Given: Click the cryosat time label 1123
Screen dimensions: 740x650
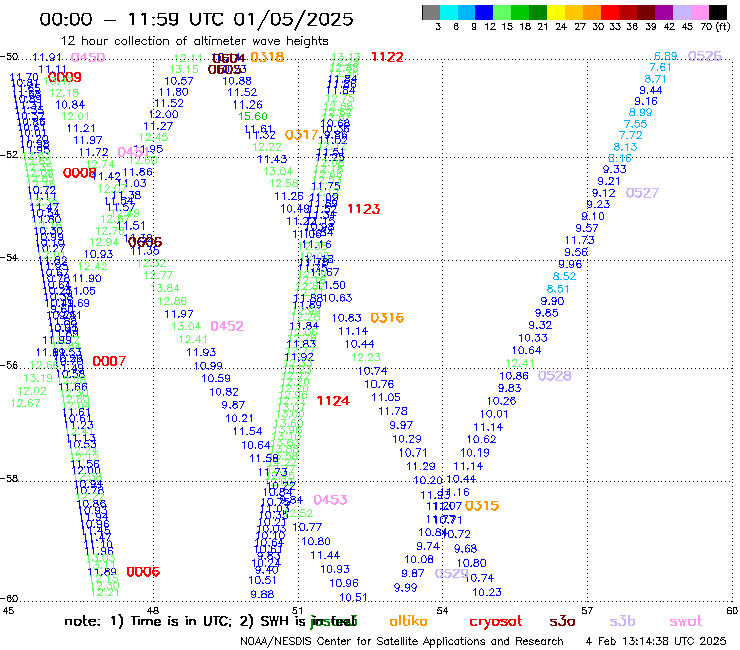Looking at the screenshot, I should [x=363, y=209].
